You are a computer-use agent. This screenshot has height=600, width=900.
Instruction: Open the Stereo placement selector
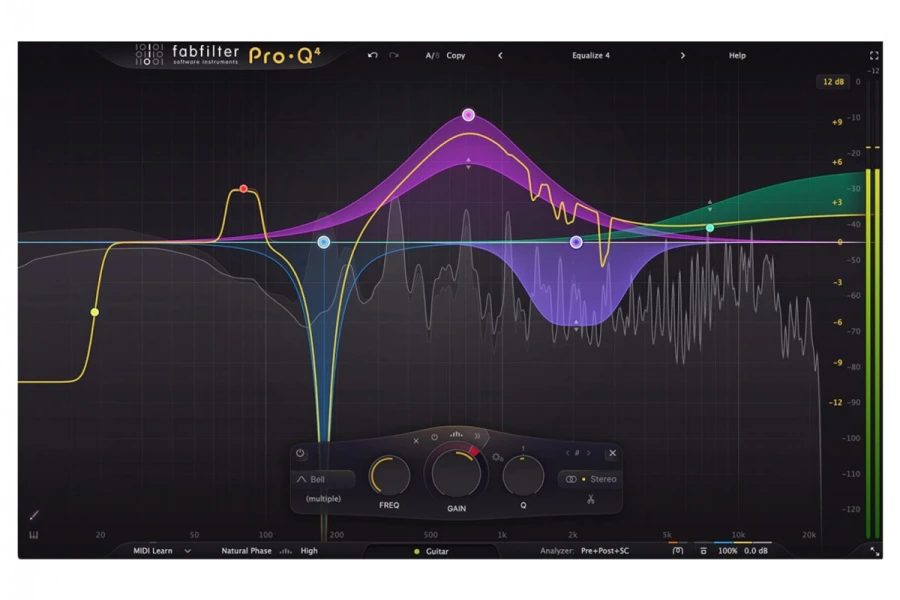point(589,479)
